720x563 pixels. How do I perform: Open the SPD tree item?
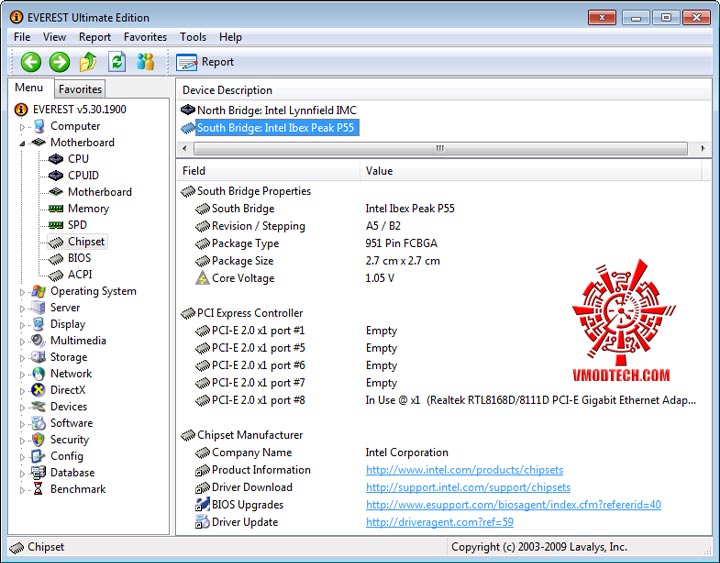pyautogui.click(x=77, y=225)
